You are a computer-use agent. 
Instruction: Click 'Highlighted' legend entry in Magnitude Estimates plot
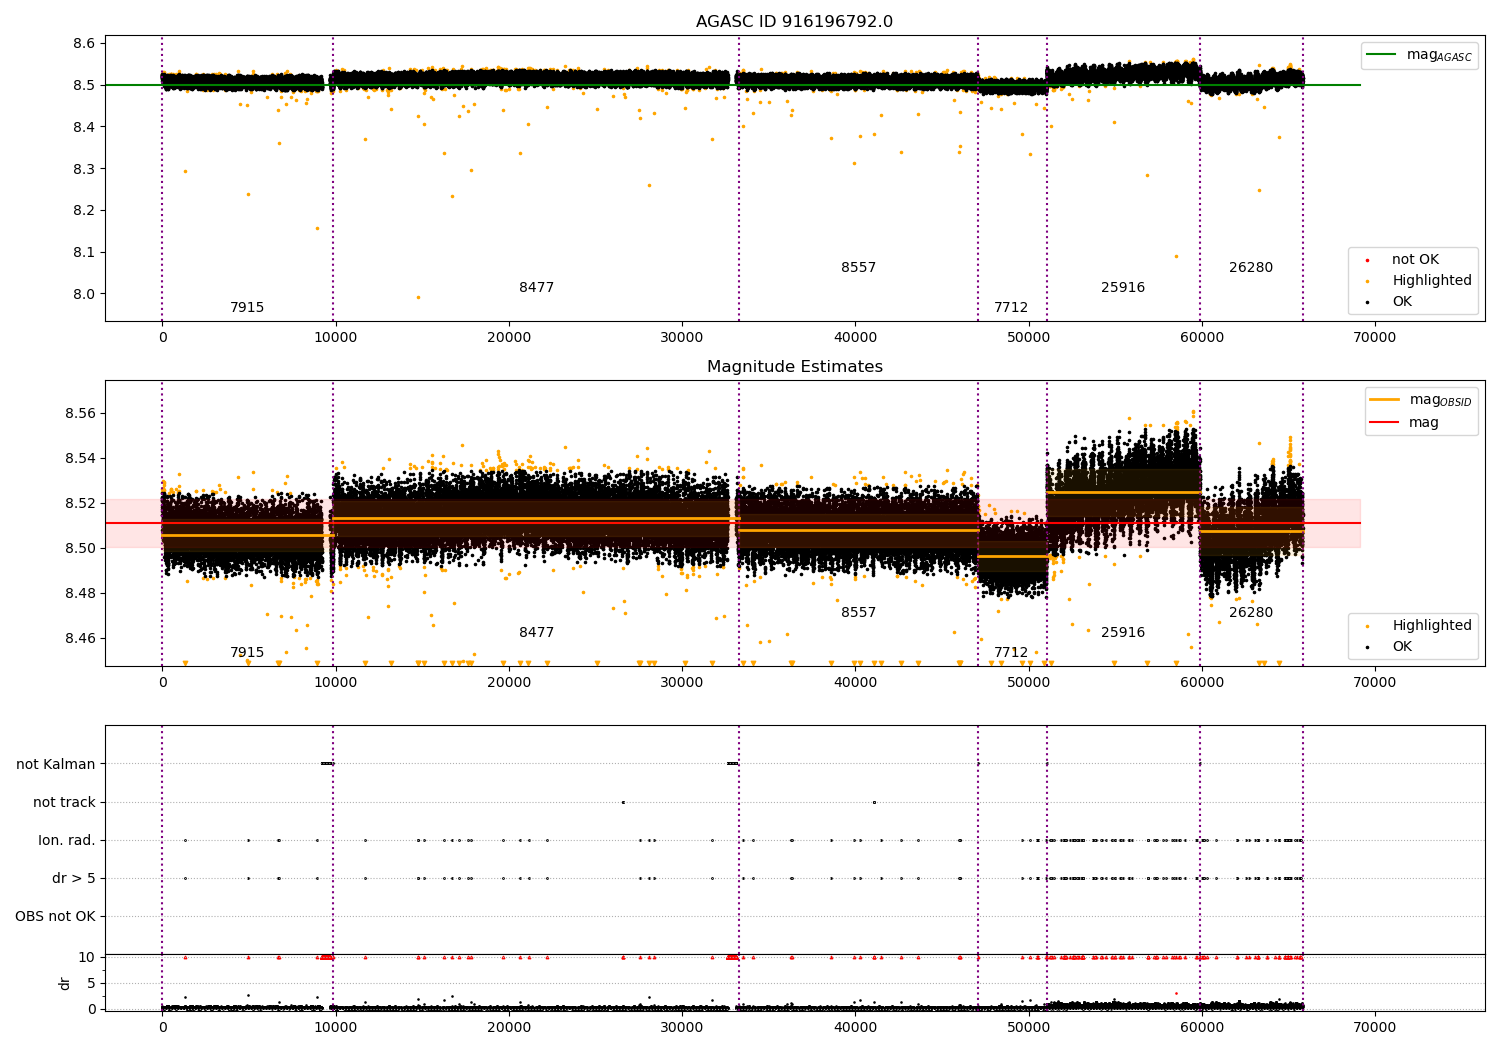tap(1418, 626)
